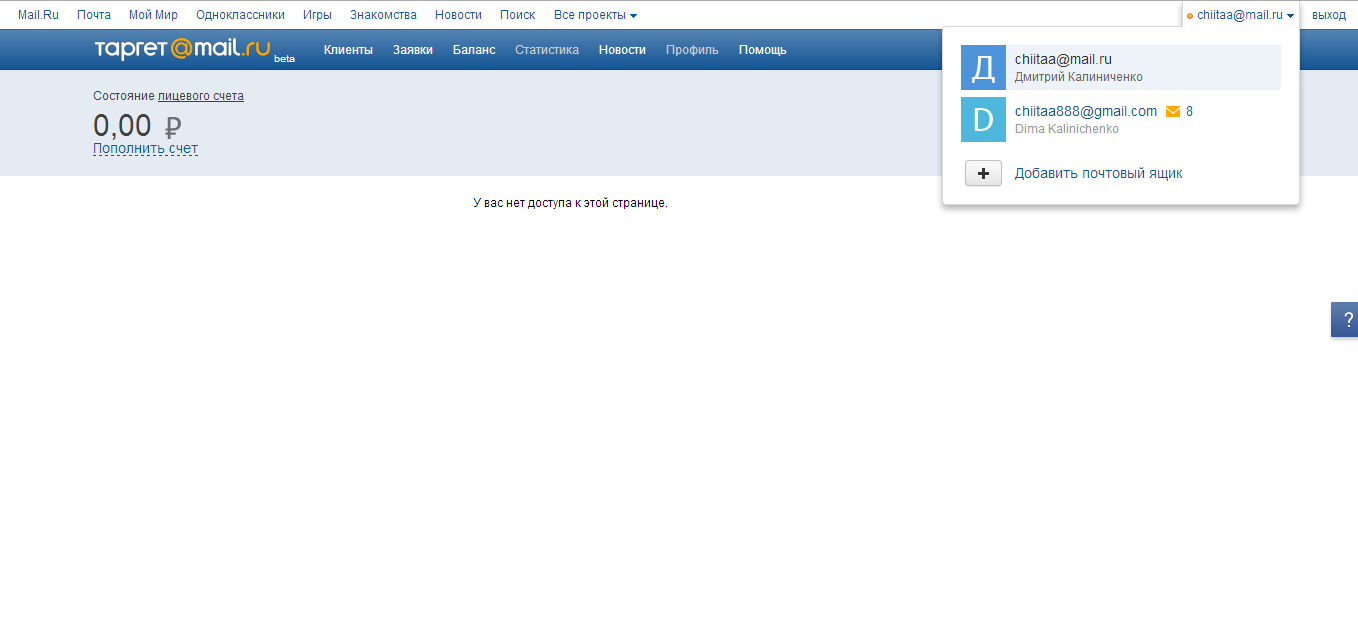Open the Клиенты menu item

(348, 50)
